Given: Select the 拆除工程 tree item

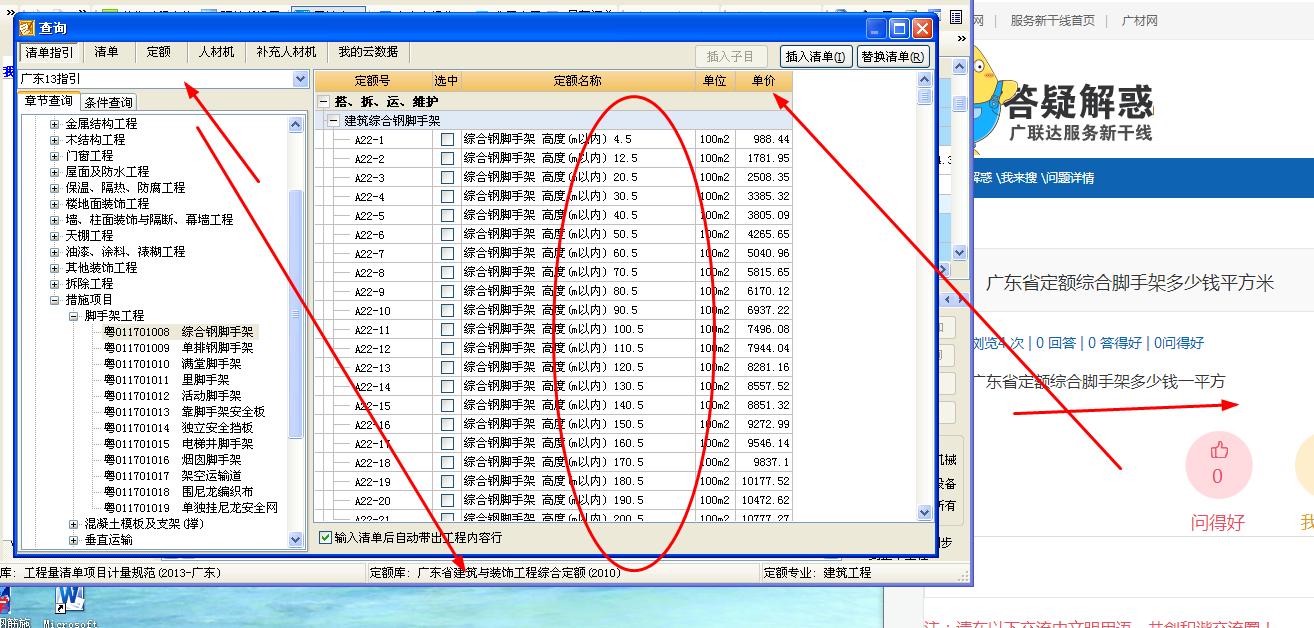Looking at the screenshot, I should pos(89,284).
